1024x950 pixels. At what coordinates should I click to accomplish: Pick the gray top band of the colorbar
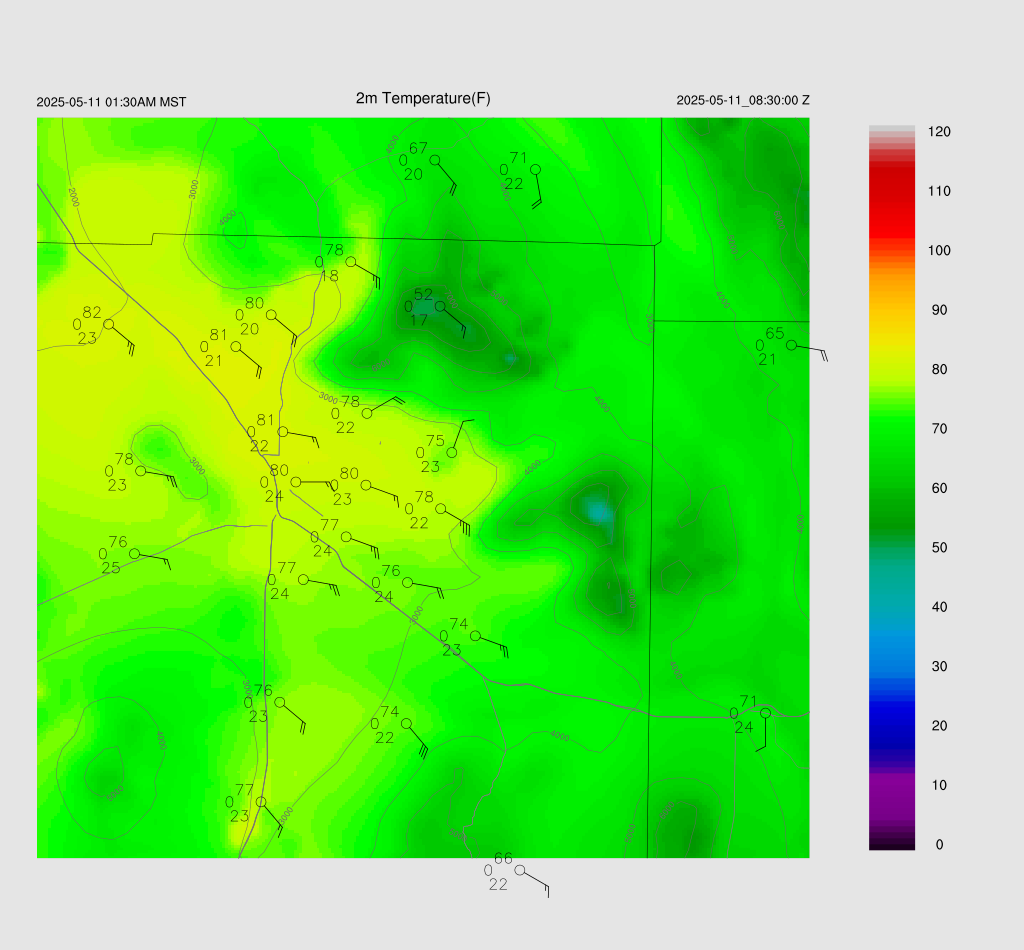(891, 131)
